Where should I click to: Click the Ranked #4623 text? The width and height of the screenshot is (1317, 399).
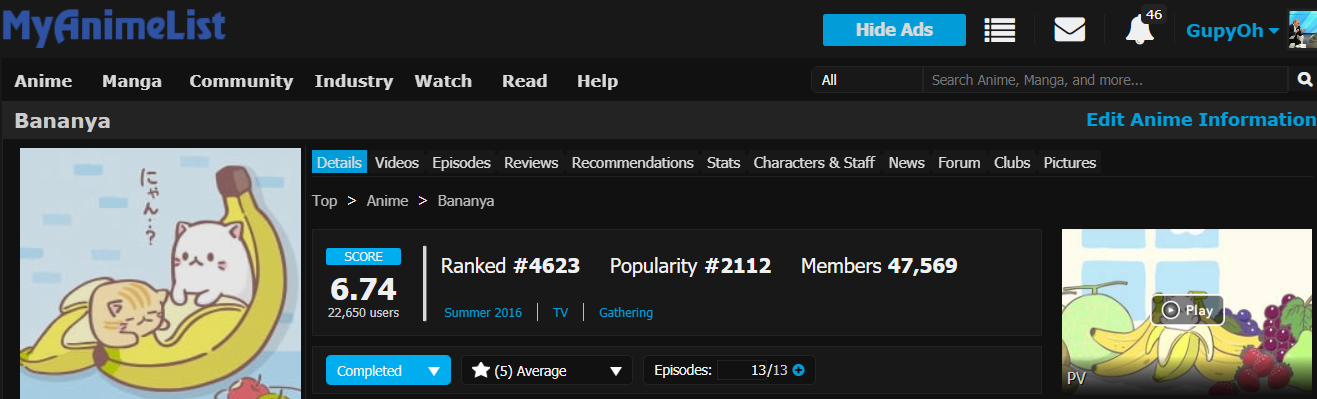click(510, 266)
